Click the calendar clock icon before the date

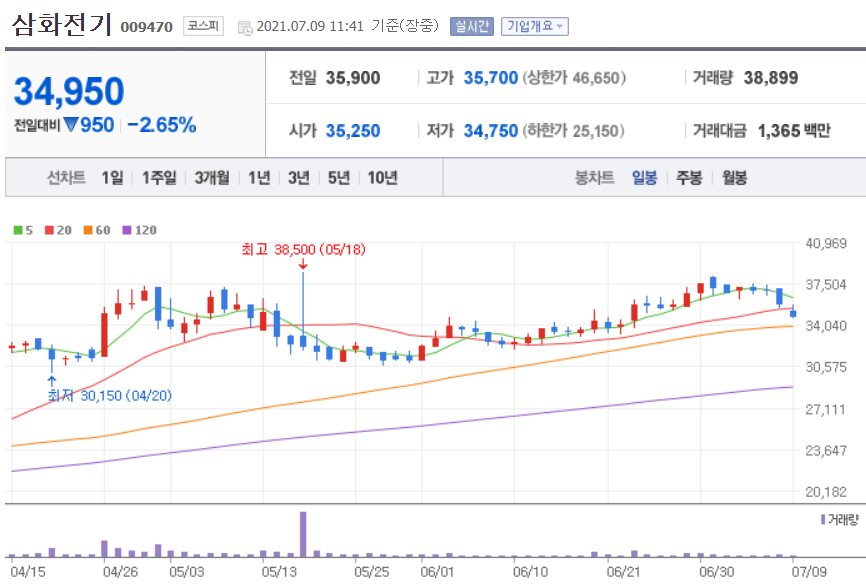[245, 28]
